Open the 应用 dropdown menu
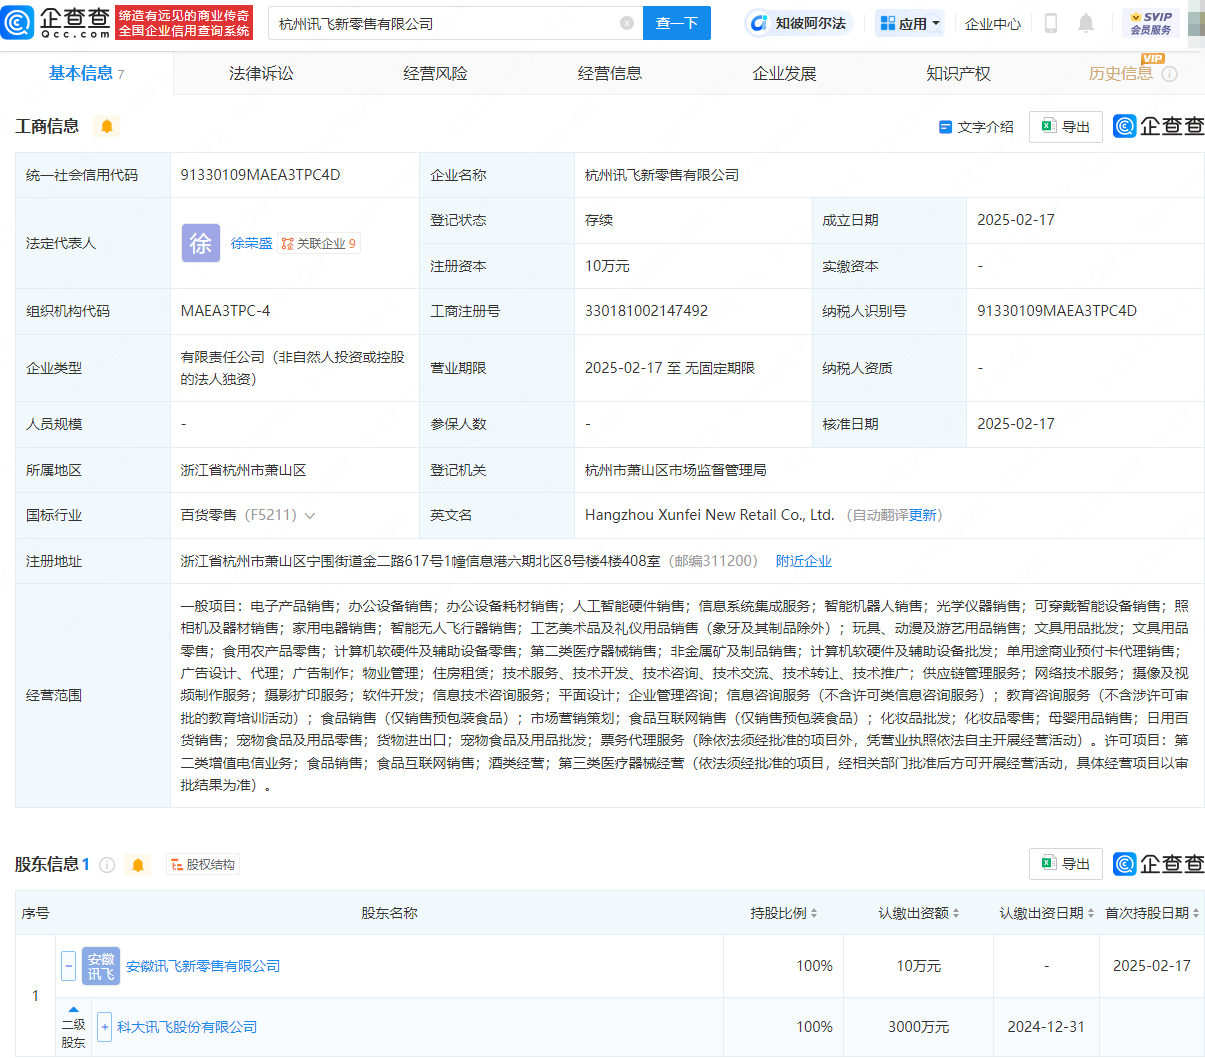This screenshot has height=1058, width=1205. (x=910, y=23)
